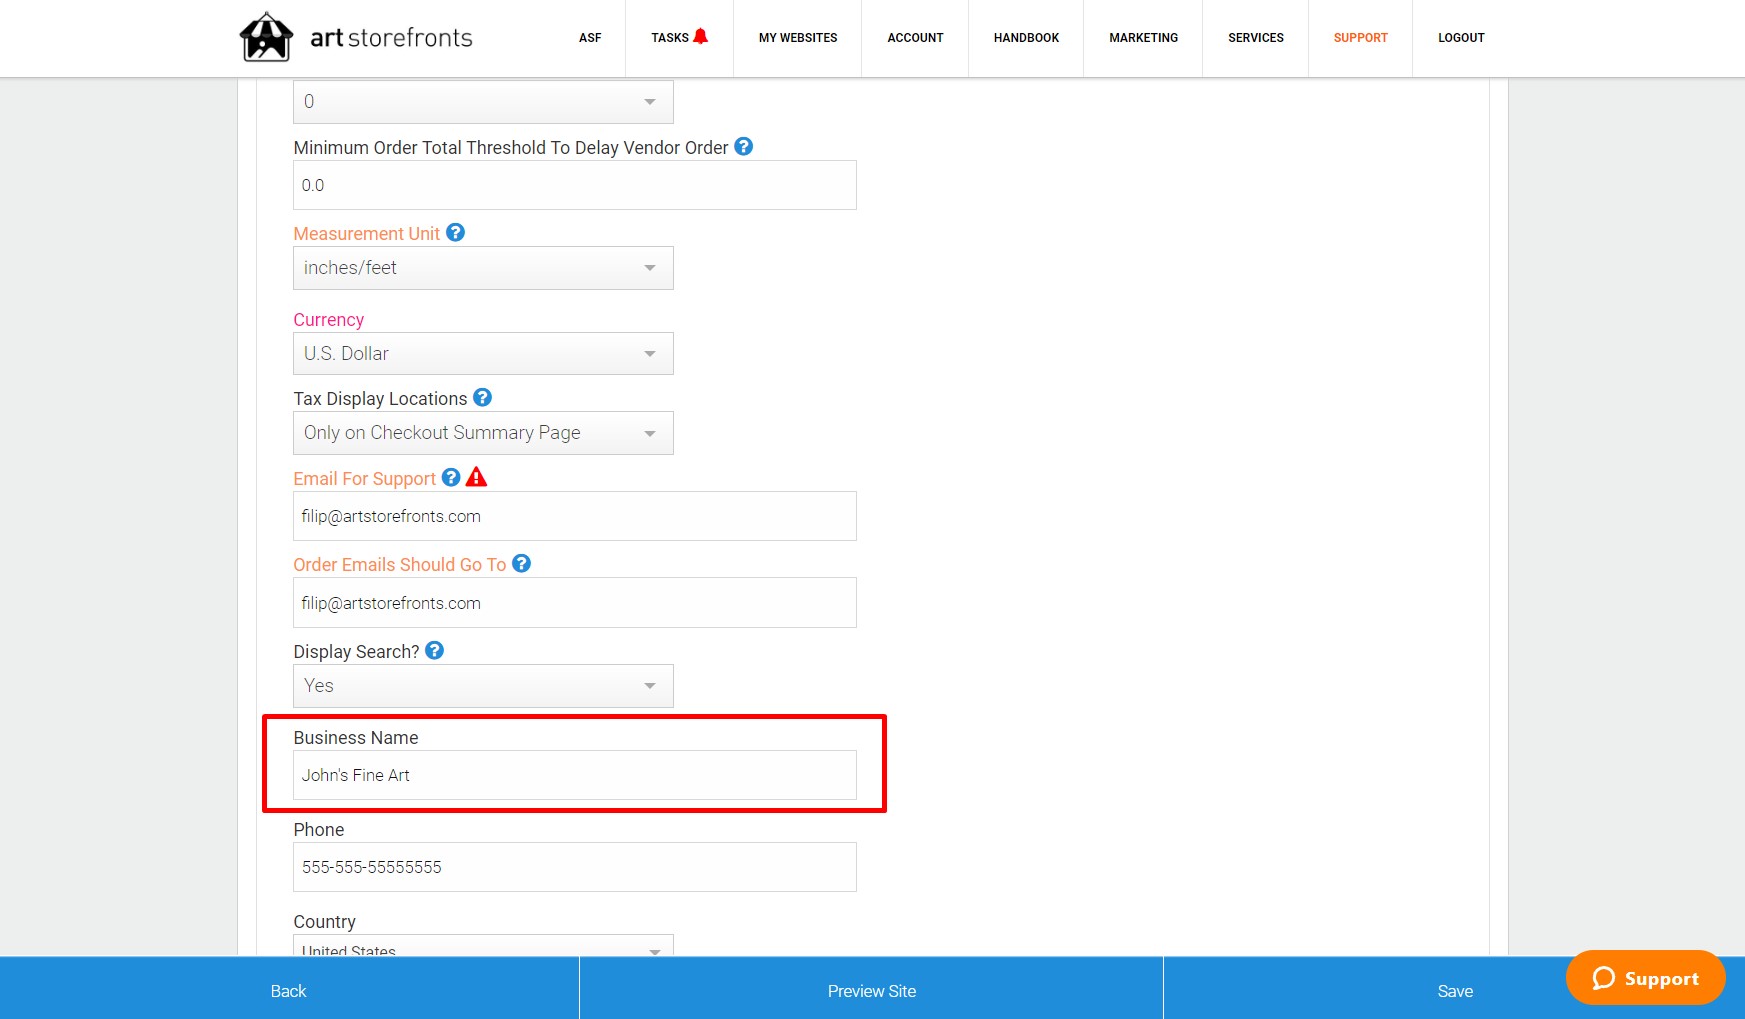Click the Currency field dropdown arrow
Viewport: 1745px width, 1019px height.
649,353
